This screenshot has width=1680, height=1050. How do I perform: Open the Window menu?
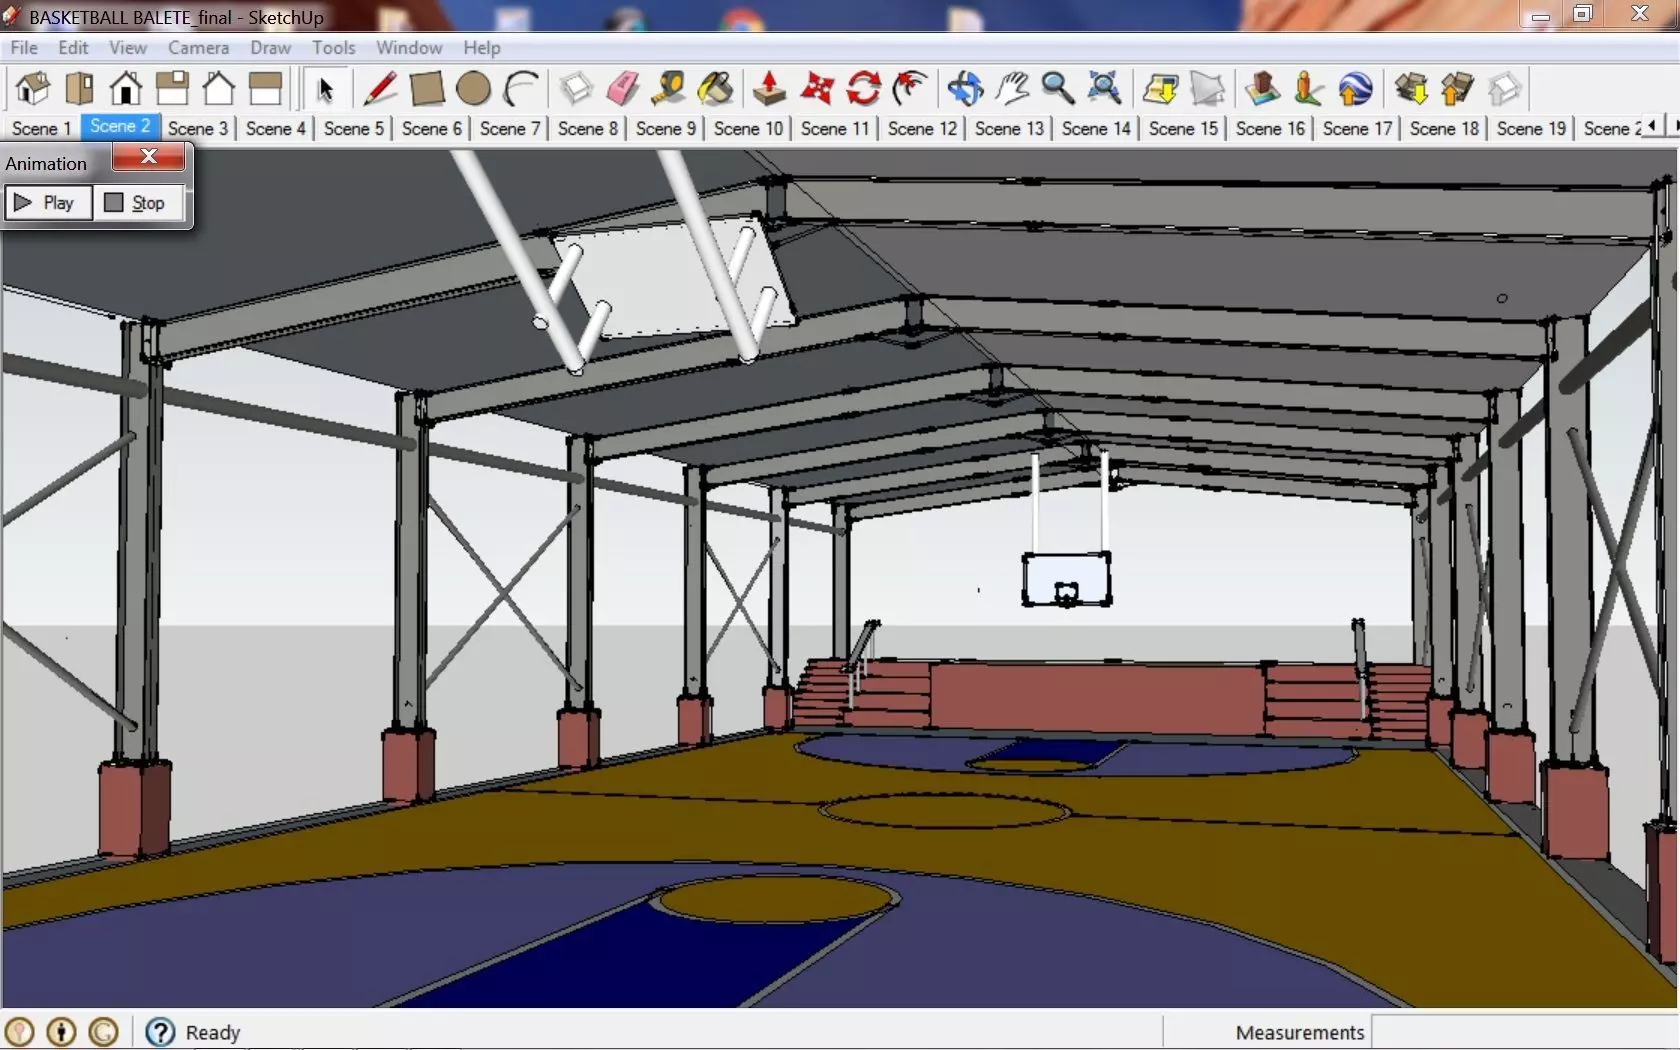409,47
